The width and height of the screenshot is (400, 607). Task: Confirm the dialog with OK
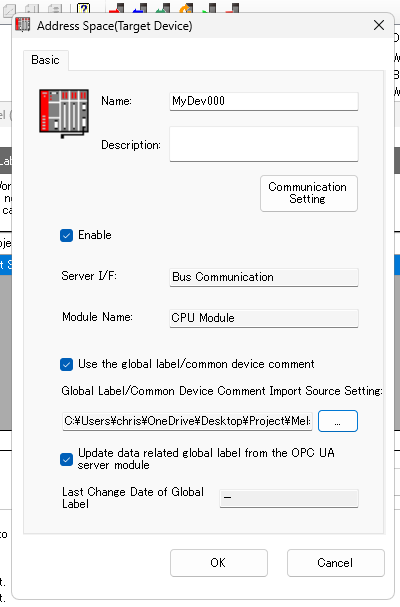point(218,562)
